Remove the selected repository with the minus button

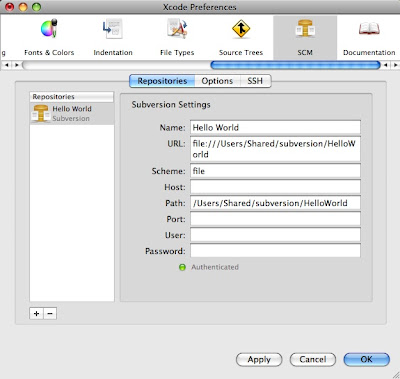tap(50, 313)
